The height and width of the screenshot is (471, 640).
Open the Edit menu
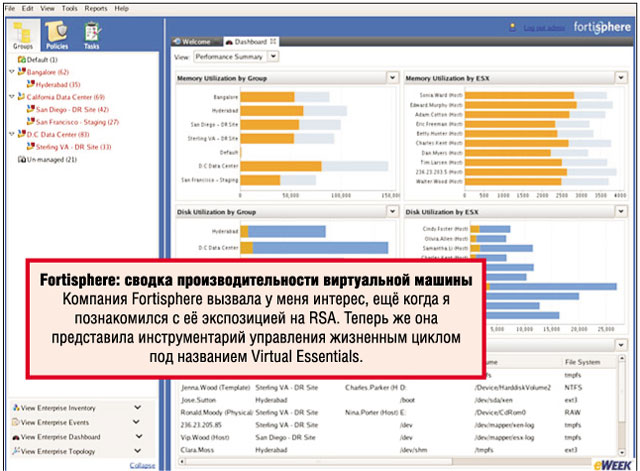(27, 8)
